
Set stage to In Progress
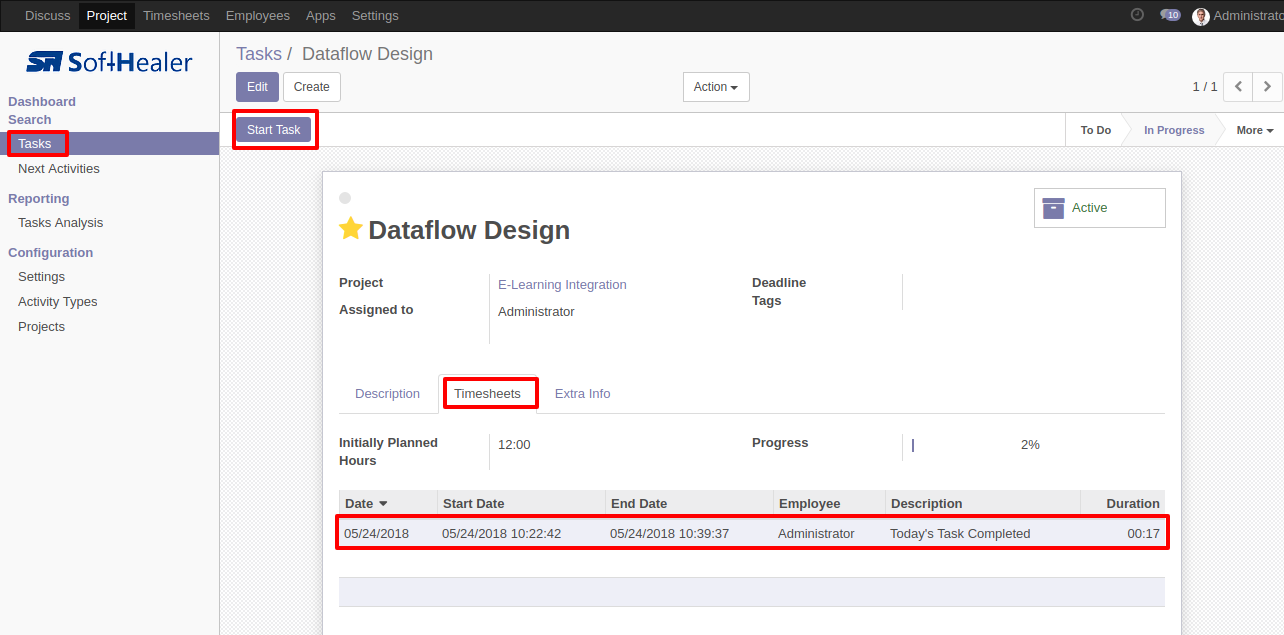tap(1174, 130)
